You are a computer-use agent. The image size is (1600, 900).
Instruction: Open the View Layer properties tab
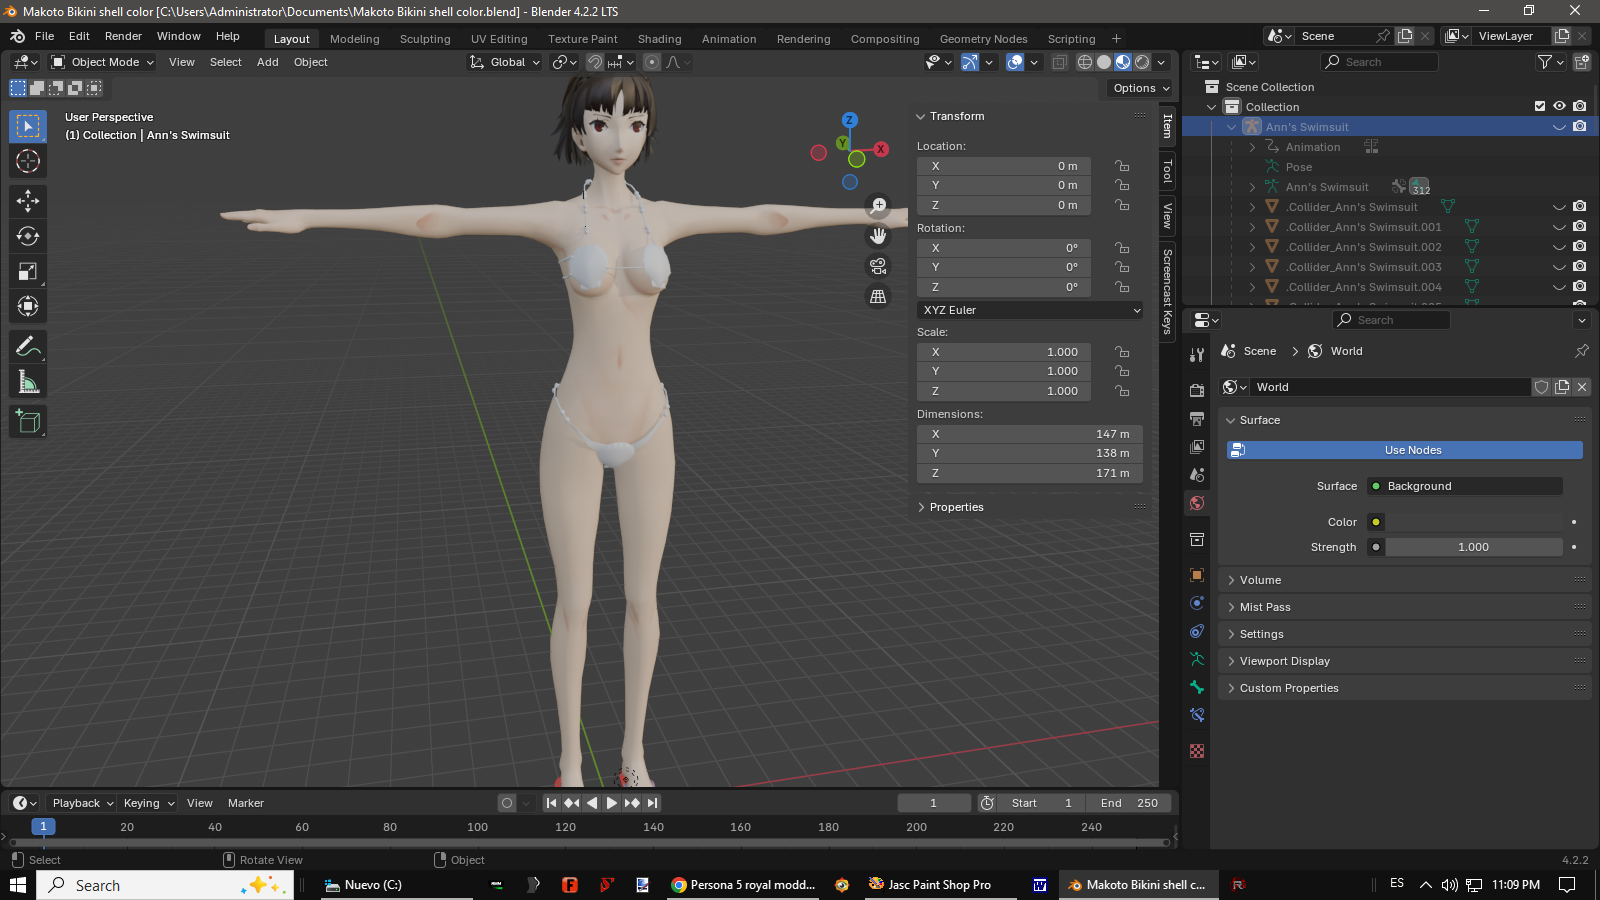[1197, 446]
